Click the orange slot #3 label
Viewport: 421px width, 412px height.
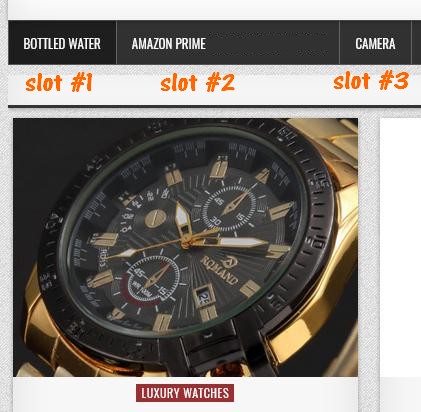371,81
